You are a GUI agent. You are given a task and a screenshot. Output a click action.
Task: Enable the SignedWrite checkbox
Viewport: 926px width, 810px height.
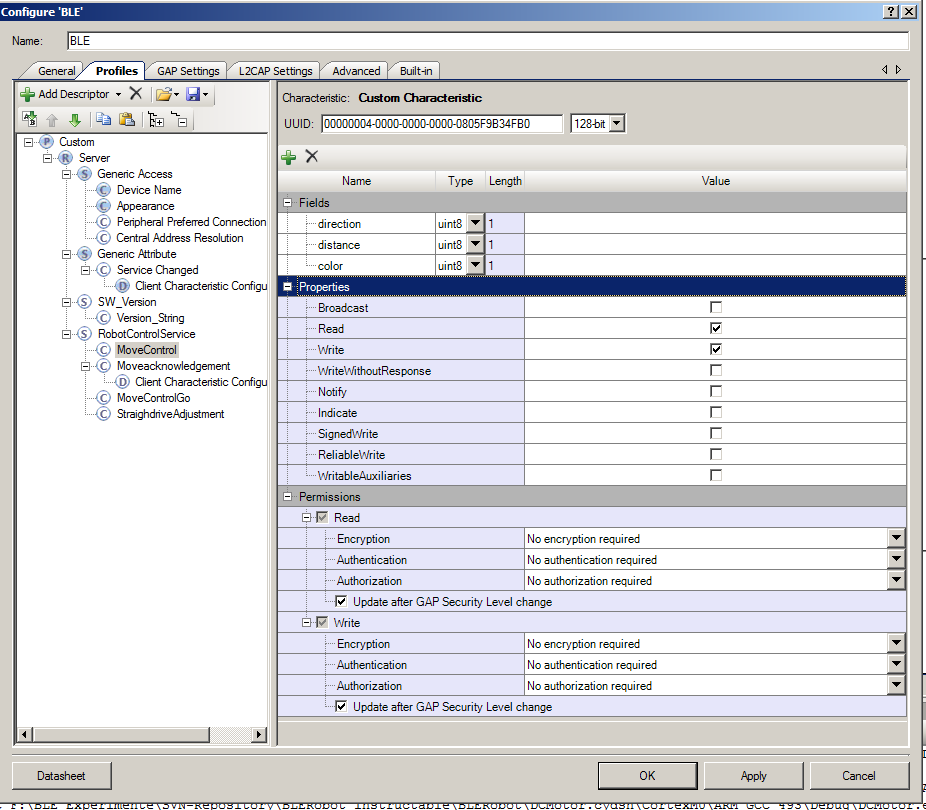(716, 433)
